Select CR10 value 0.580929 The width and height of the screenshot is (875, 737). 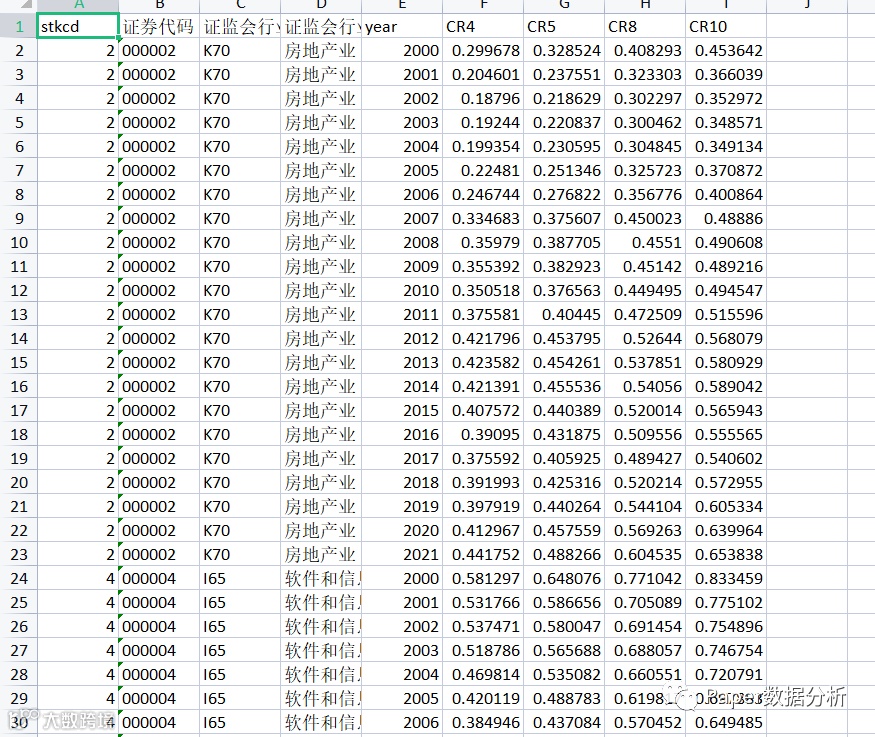725,362
